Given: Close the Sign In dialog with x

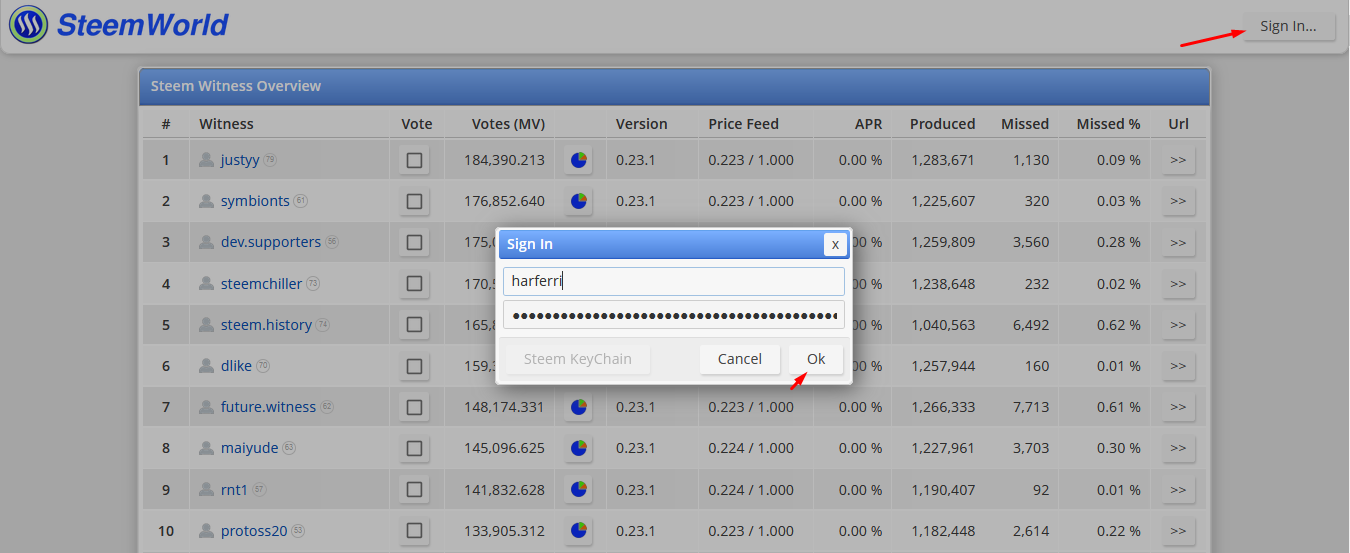Looking at the screenshot, I should (x=836, y=244).
